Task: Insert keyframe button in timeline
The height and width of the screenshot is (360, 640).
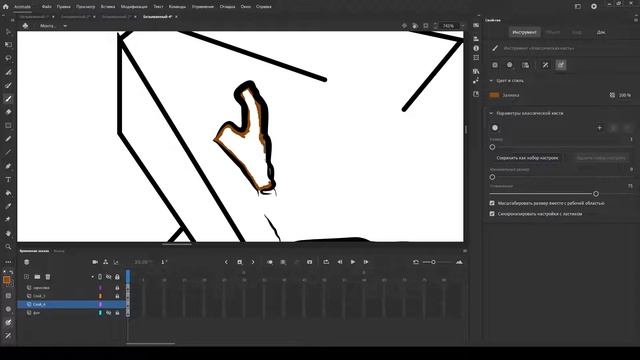Action: 240,262
